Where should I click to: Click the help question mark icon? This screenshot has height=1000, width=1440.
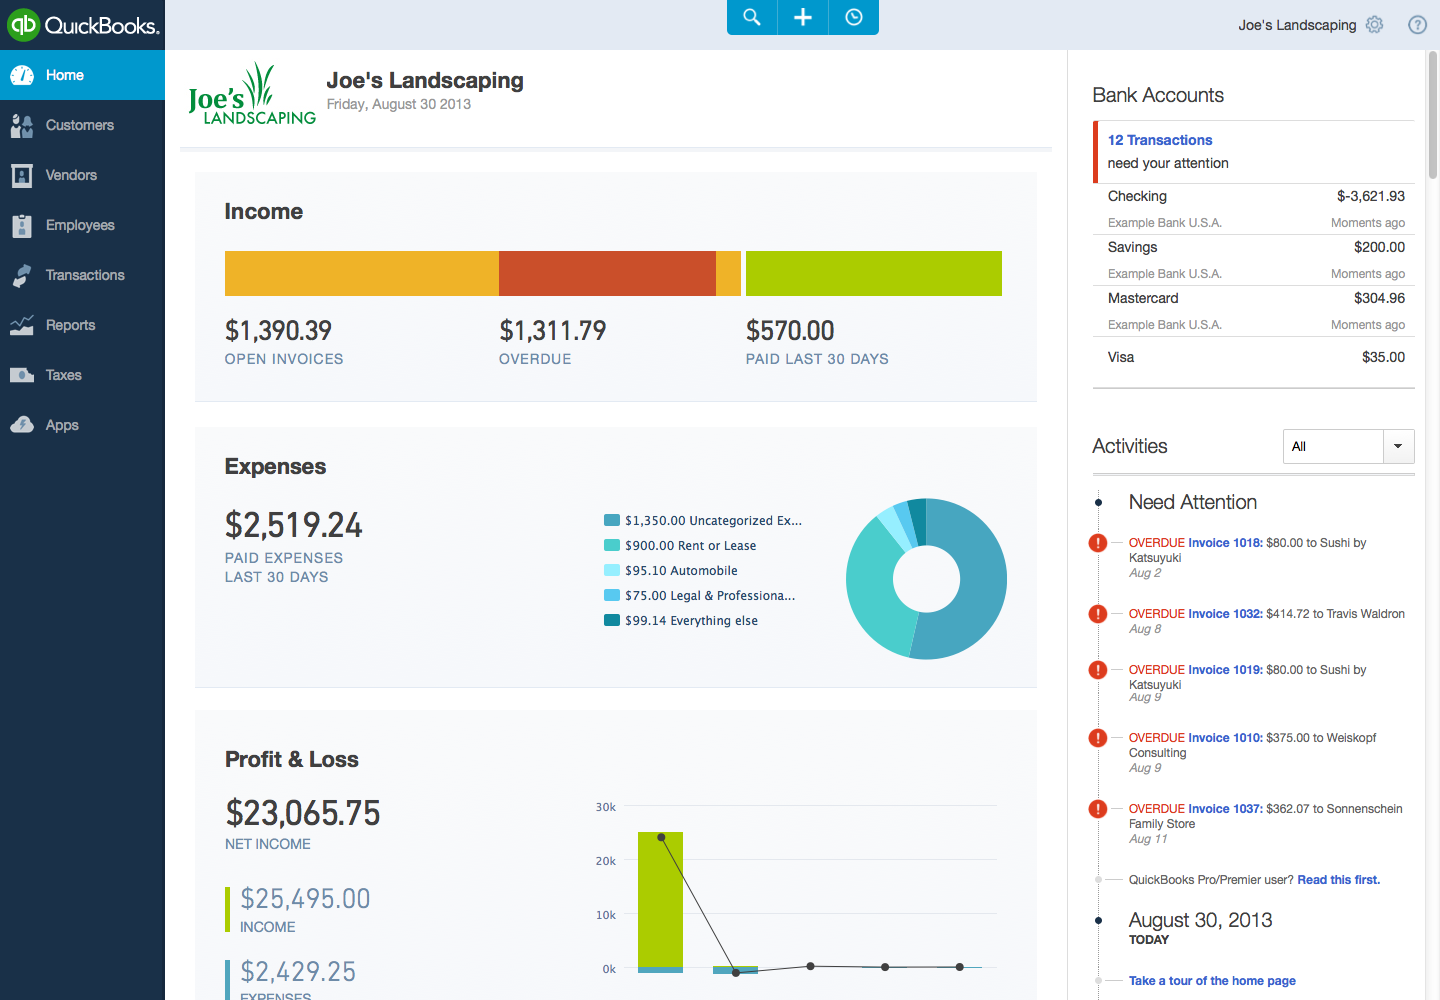(1417, 24)
